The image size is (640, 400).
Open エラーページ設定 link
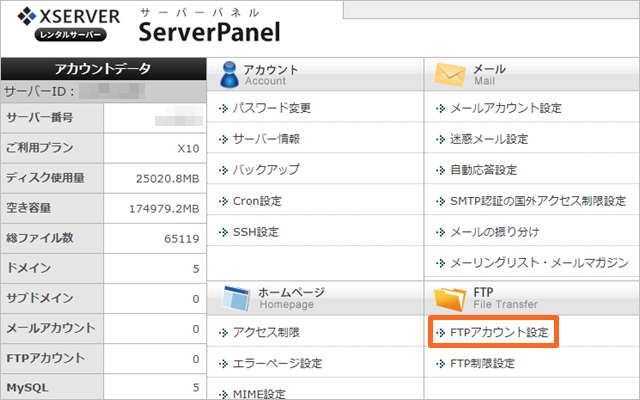tap(277, 363)
